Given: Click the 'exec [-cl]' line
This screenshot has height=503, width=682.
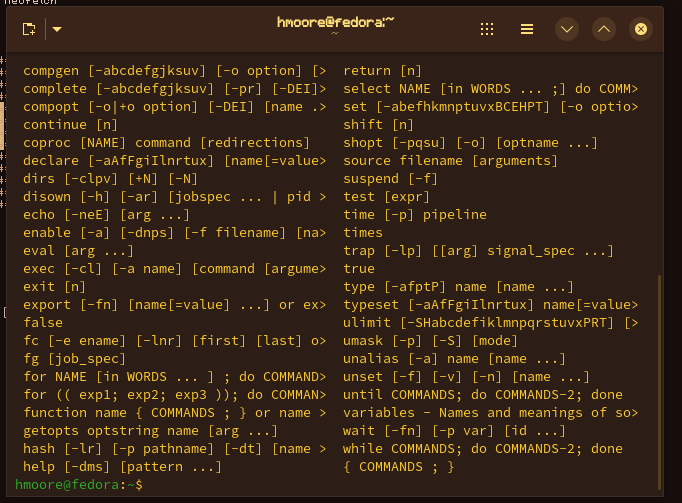Looking at the screenshot, I should pyautogui.click(x=174, y=269).
